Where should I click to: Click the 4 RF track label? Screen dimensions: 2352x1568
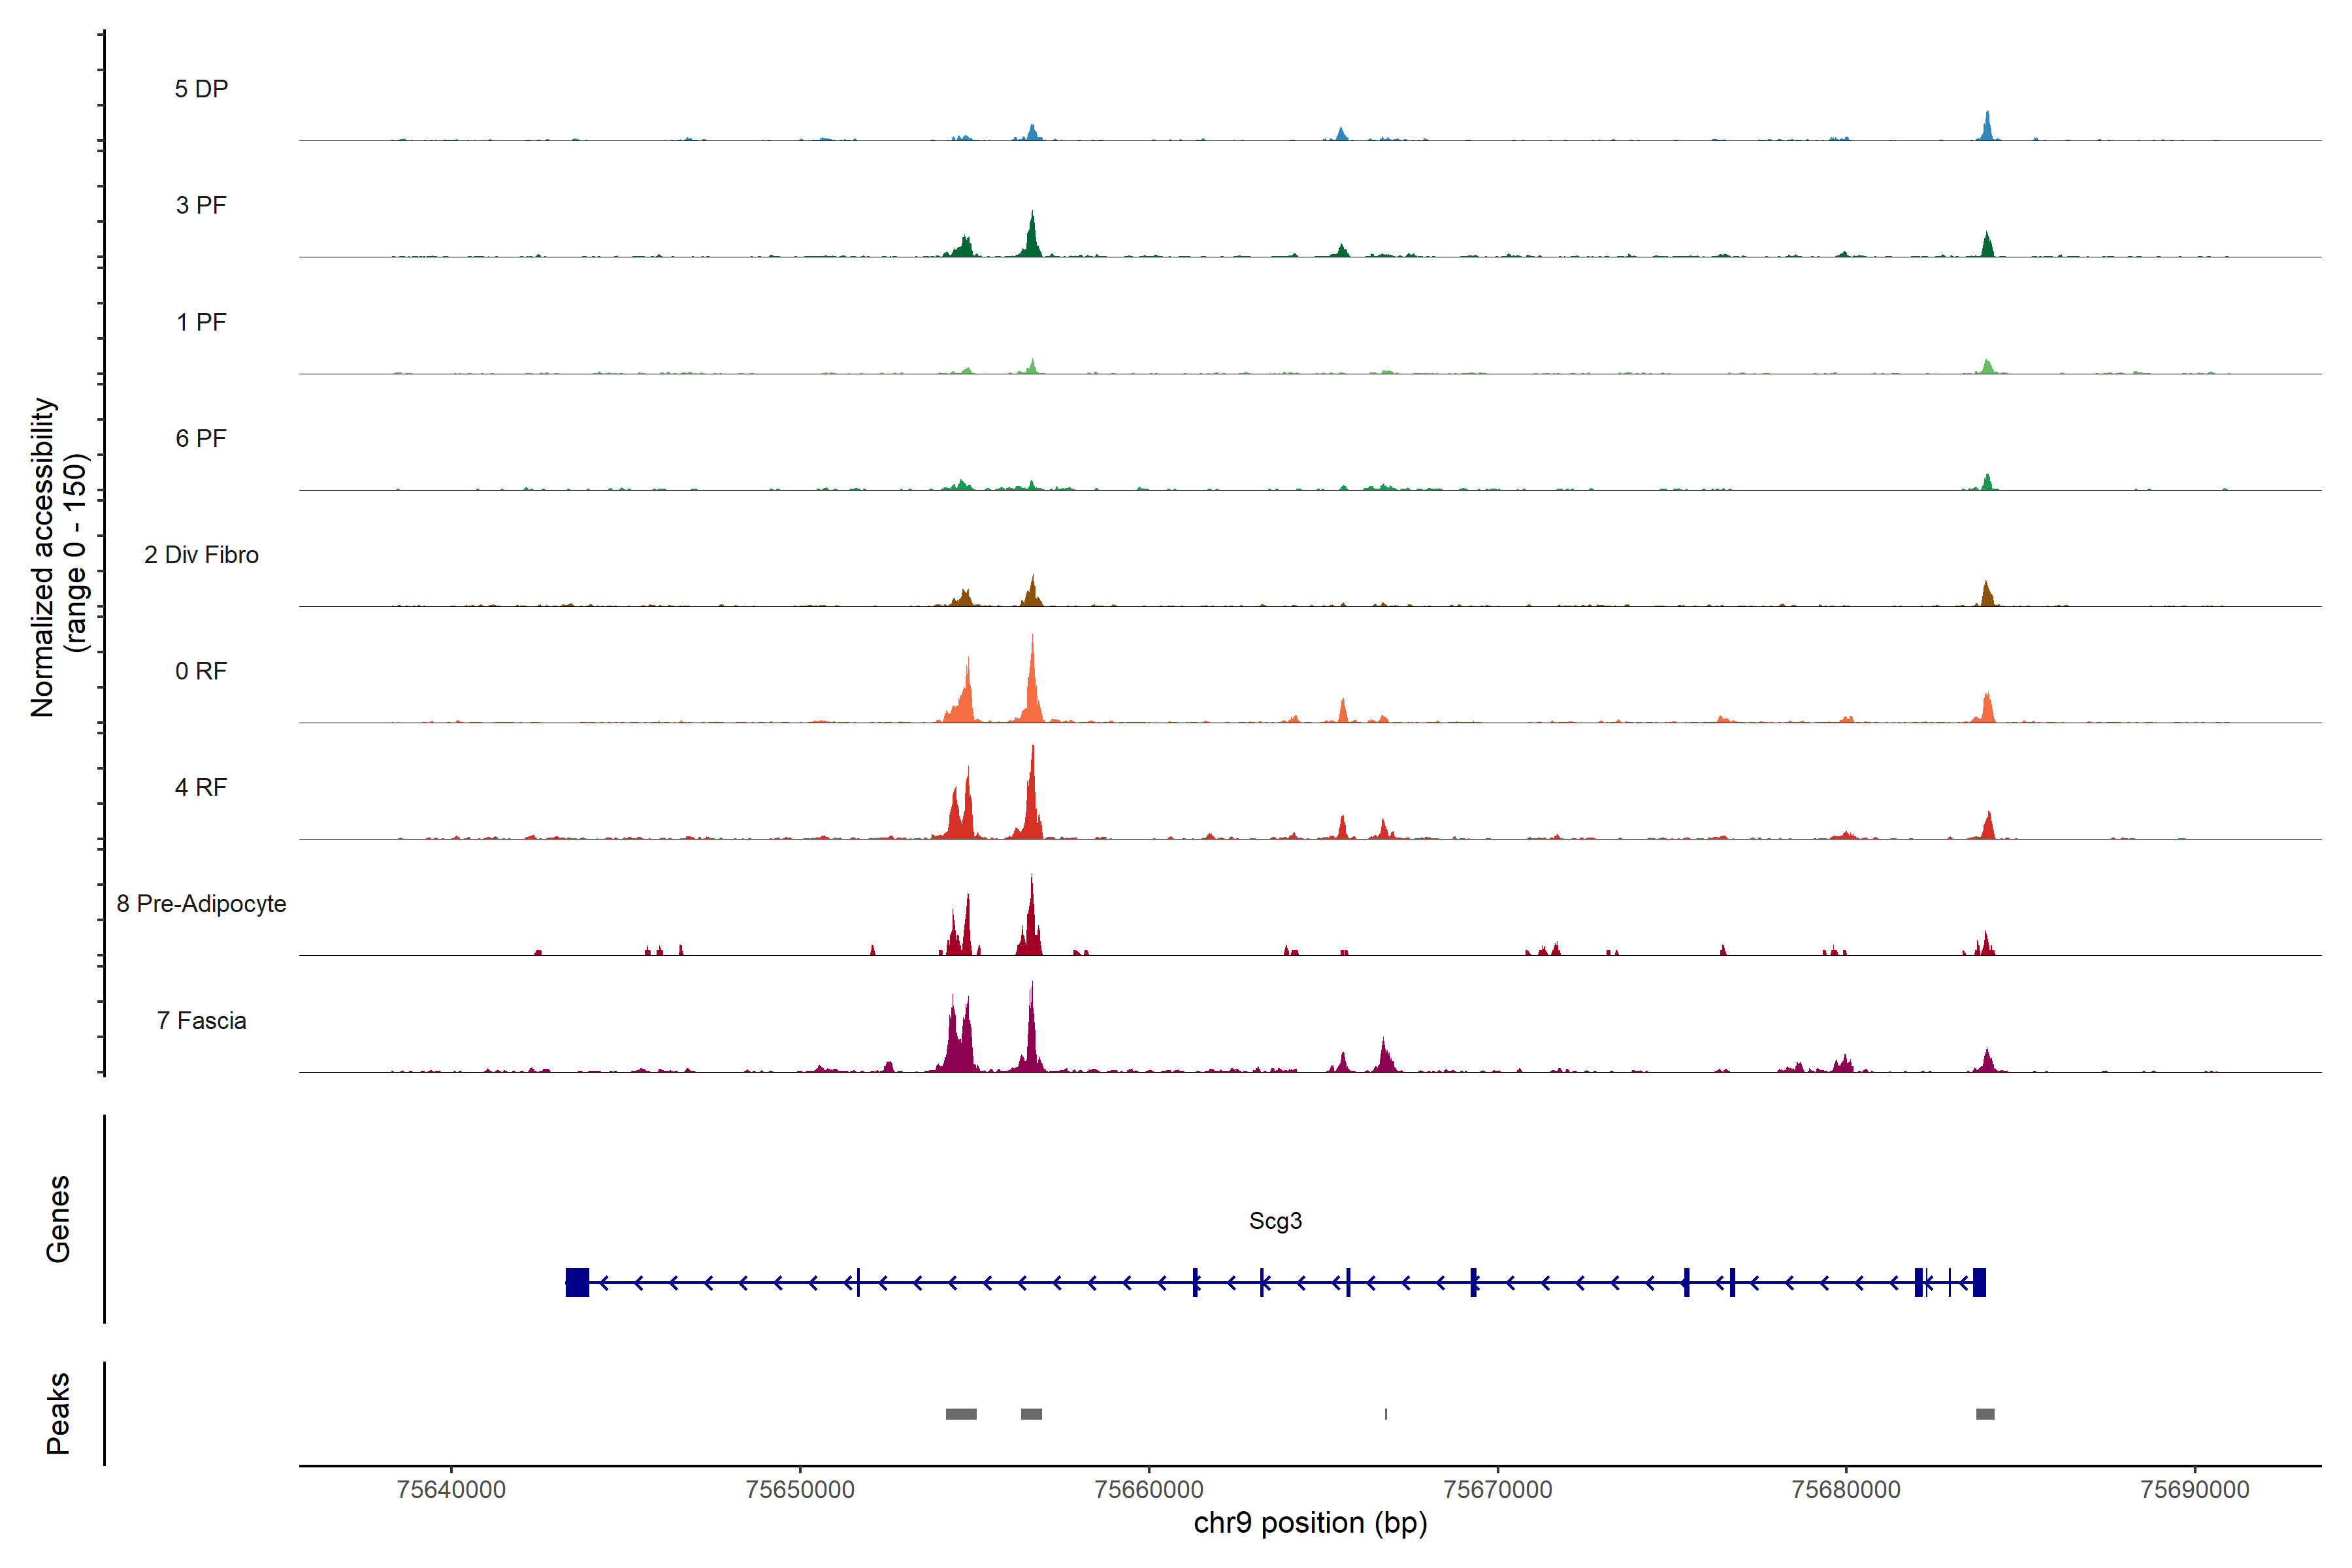pos(201,787)
